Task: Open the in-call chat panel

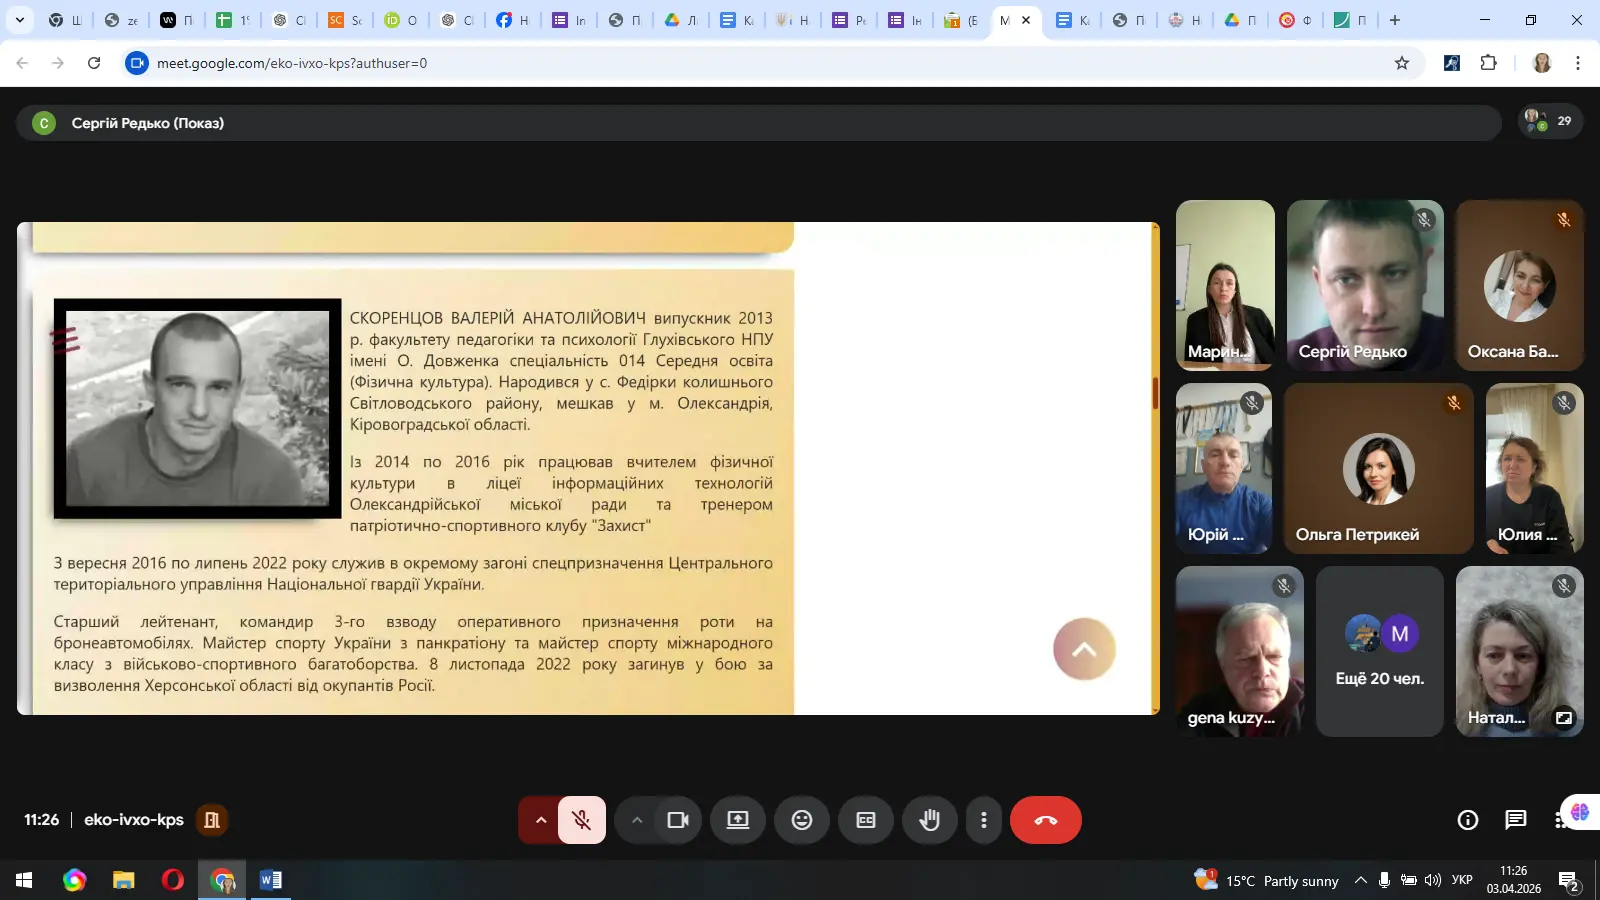Action: tap(1516, 820)
